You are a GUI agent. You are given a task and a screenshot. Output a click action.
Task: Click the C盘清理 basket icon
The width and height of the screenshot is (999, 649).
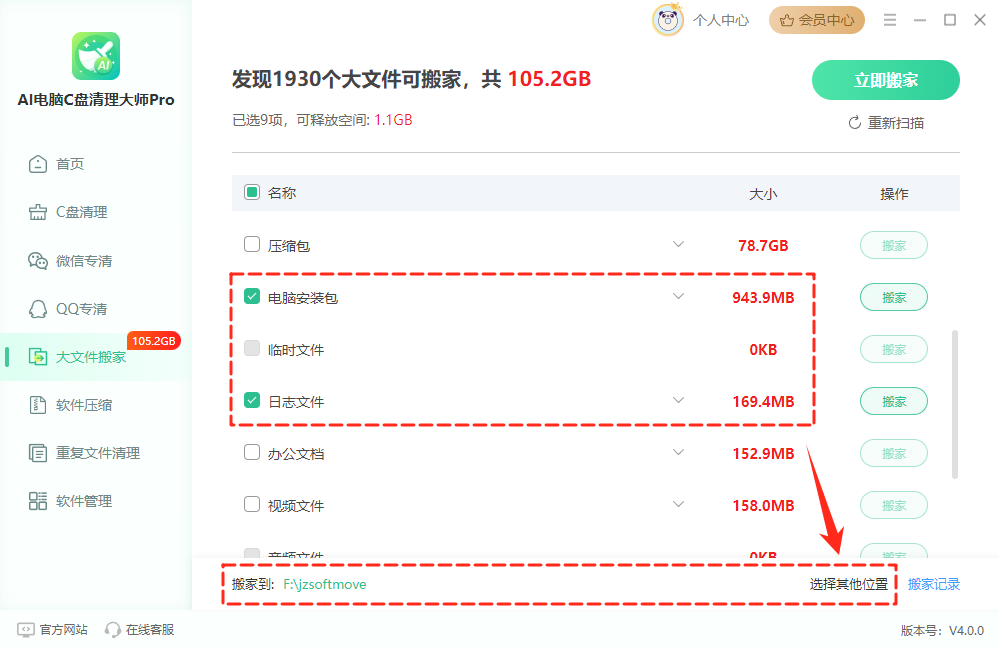[38, 212]
